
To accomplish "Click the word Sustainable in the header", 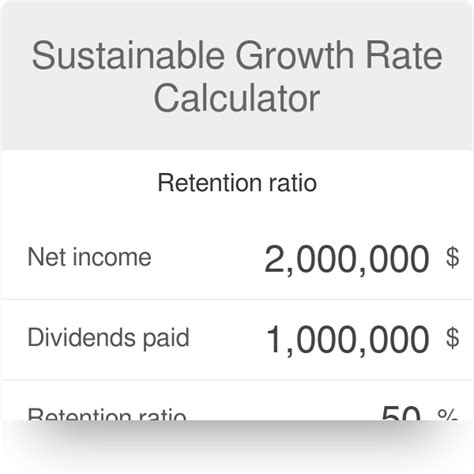I will coord(128,55).
